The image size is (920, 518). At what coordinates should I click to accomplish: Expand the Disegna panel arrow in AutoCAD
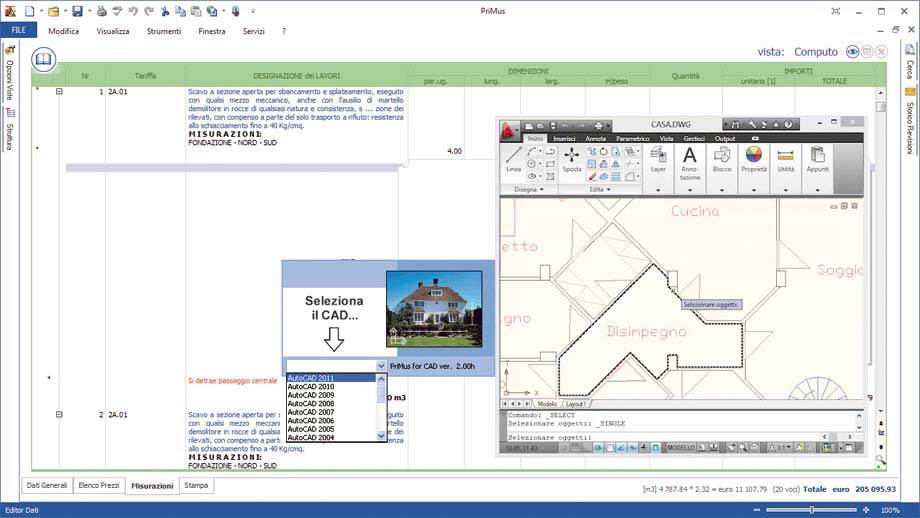(x=542, y=189)
